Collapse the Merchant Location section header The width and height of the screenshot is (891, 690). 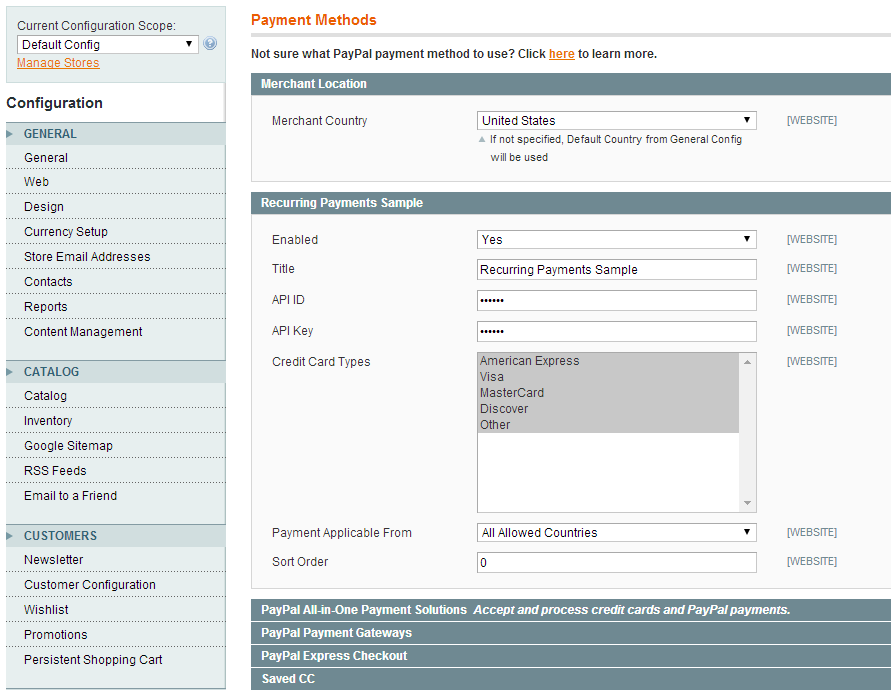(571, 84)
